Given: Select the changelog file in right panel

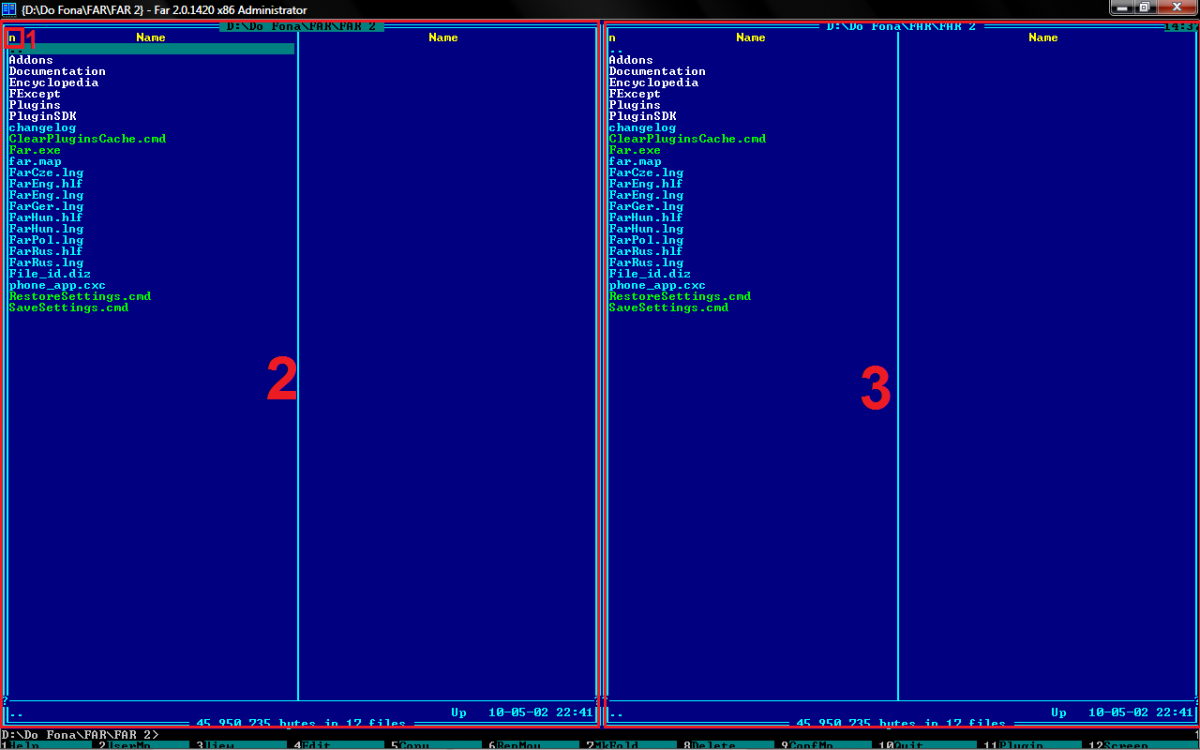Looking at the screenshot, I should [642, 128].
